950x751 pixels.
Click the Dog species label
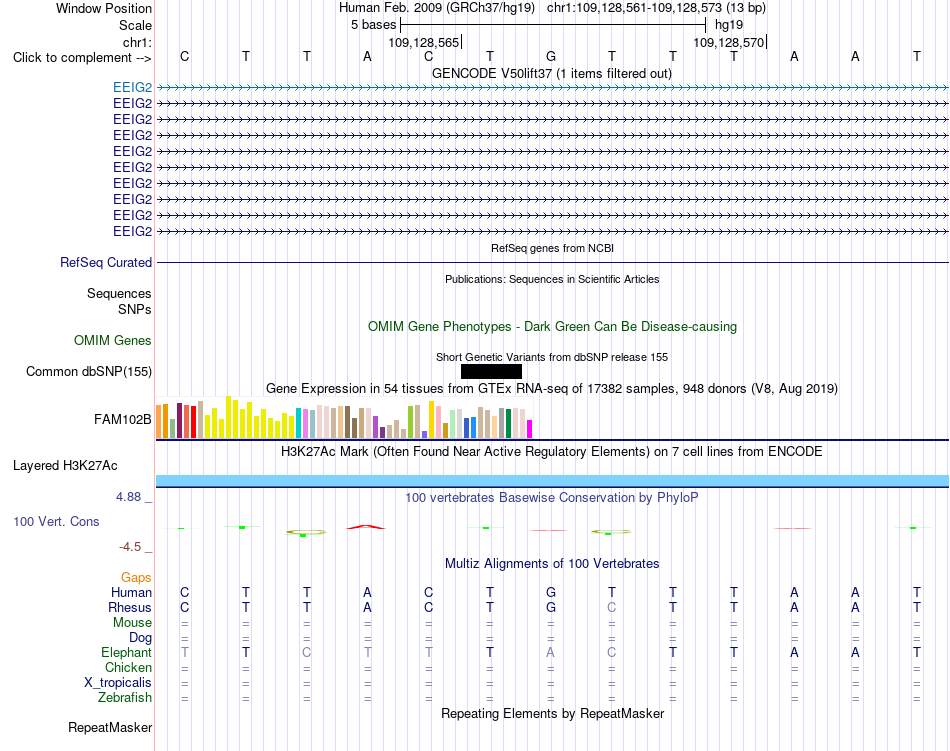tap(140, 637)
